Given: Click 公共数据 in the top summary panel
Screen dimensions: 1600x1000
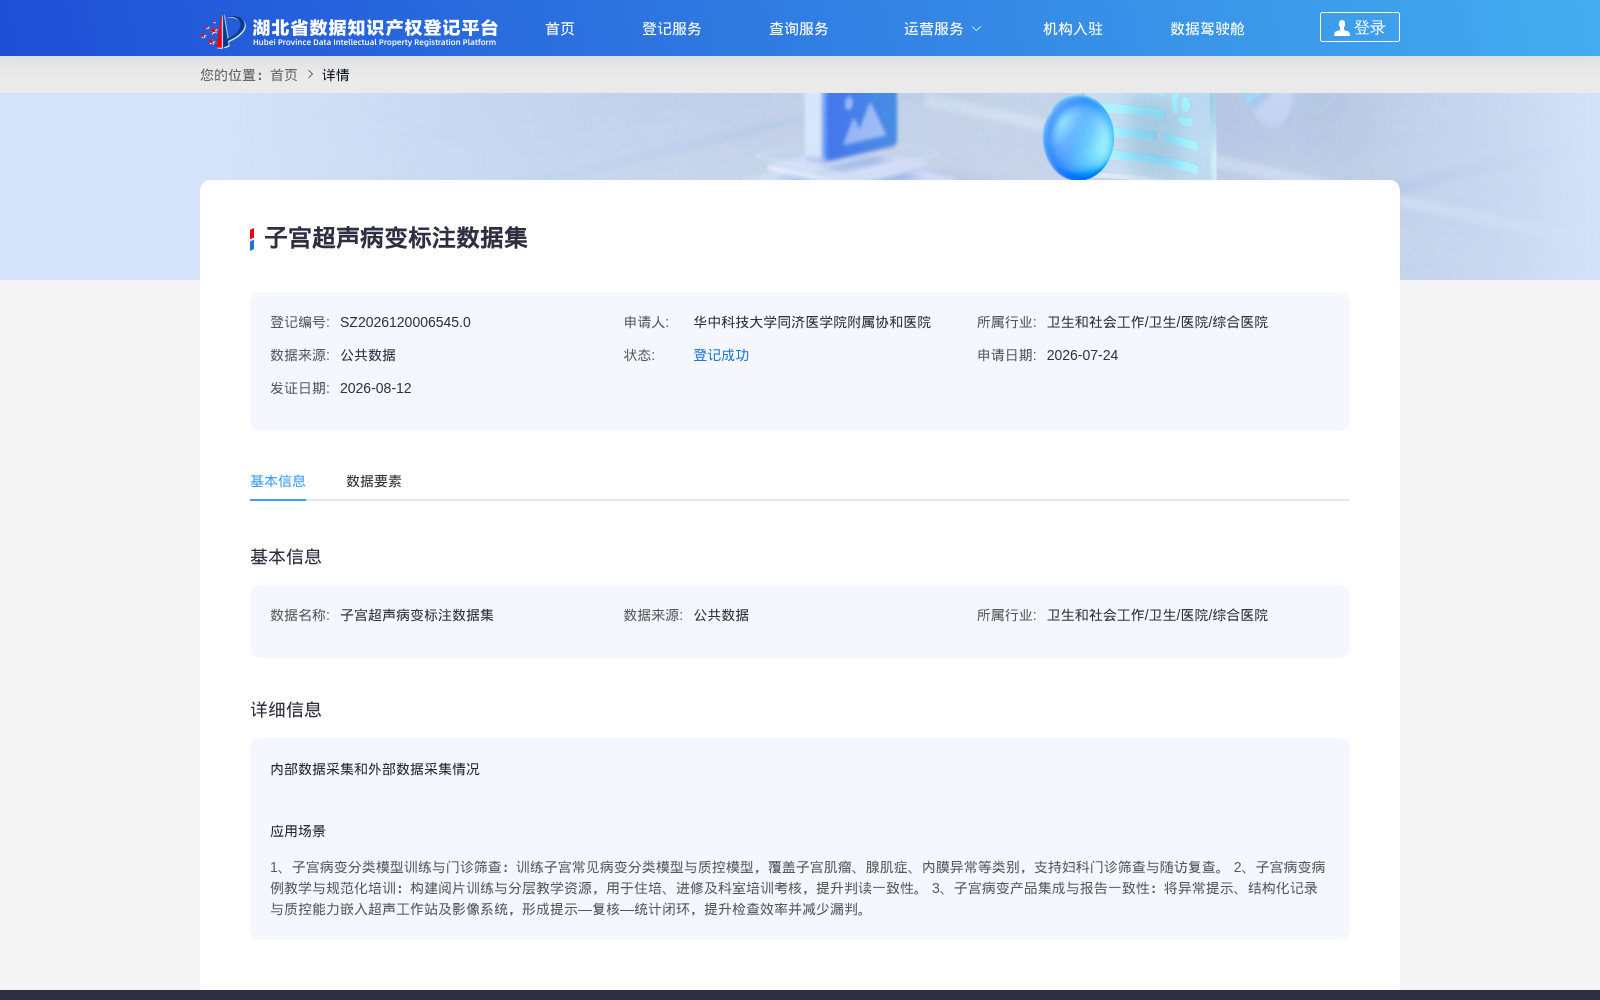Looking at the screenshot, I should click(x=368, y=355).
